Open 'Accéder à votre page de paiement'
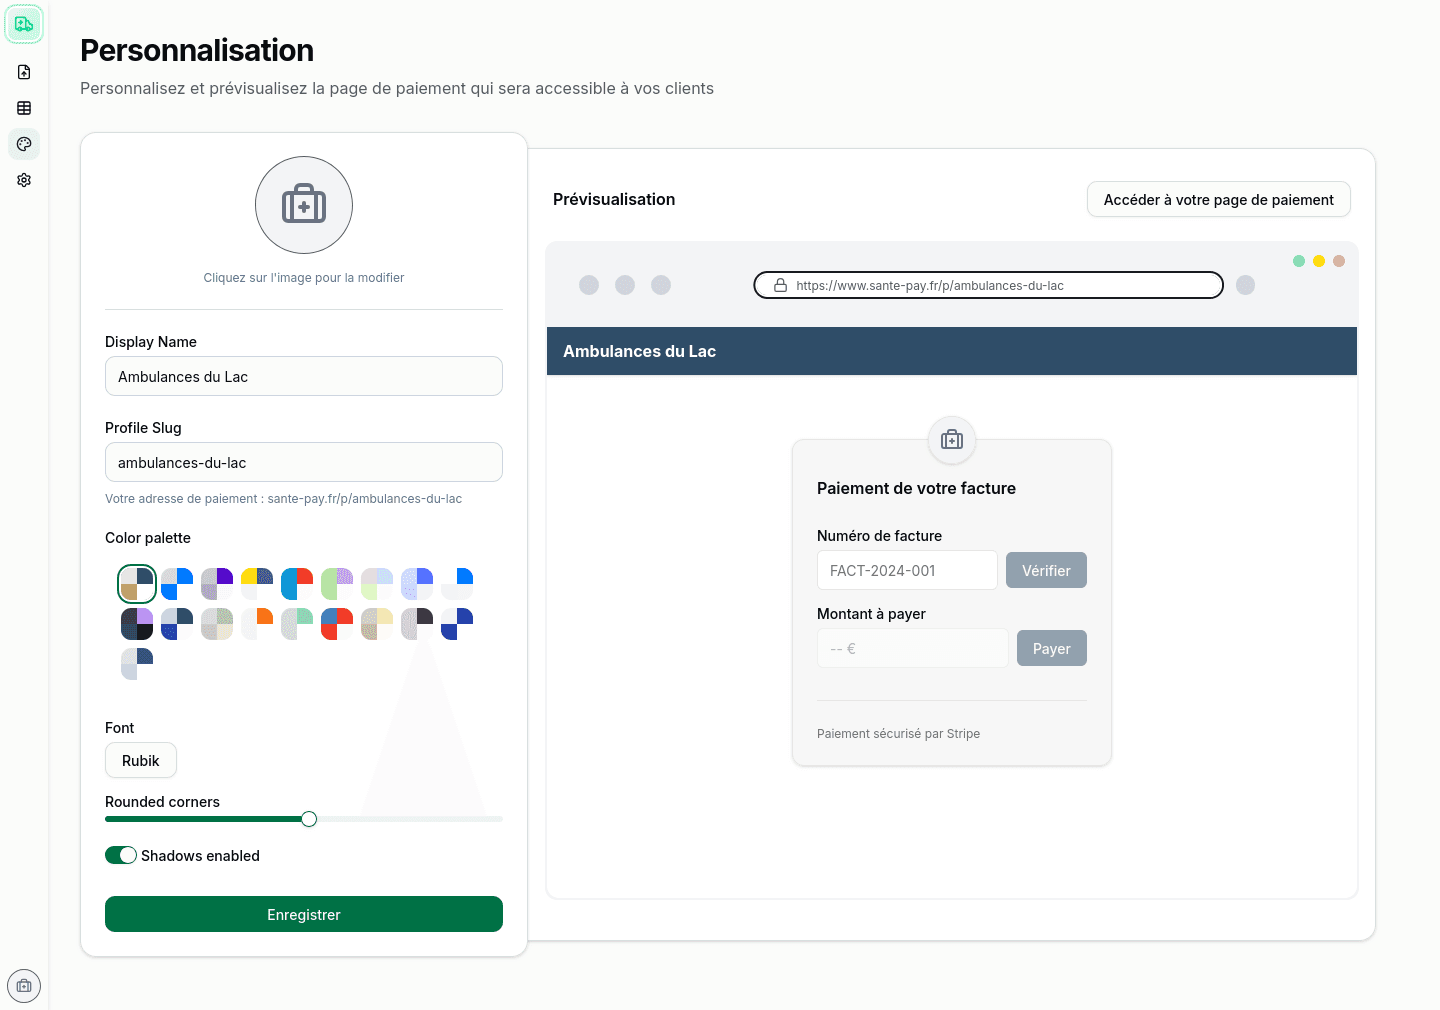 coord(1218,199)
